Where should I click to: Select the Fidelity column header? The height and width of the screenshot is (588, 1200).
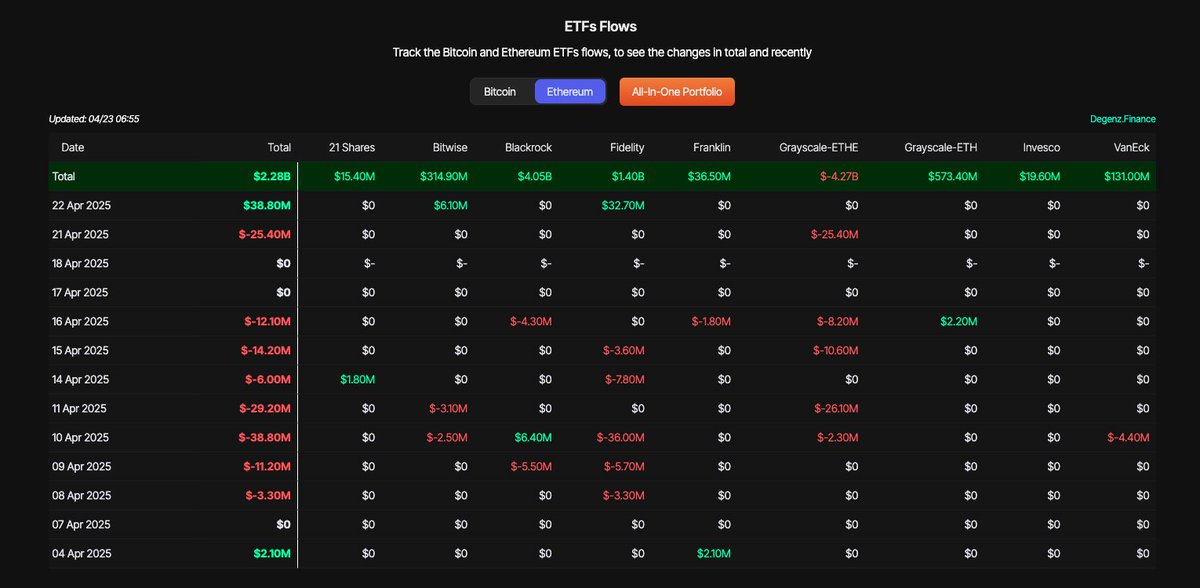[x=627, y=147]
